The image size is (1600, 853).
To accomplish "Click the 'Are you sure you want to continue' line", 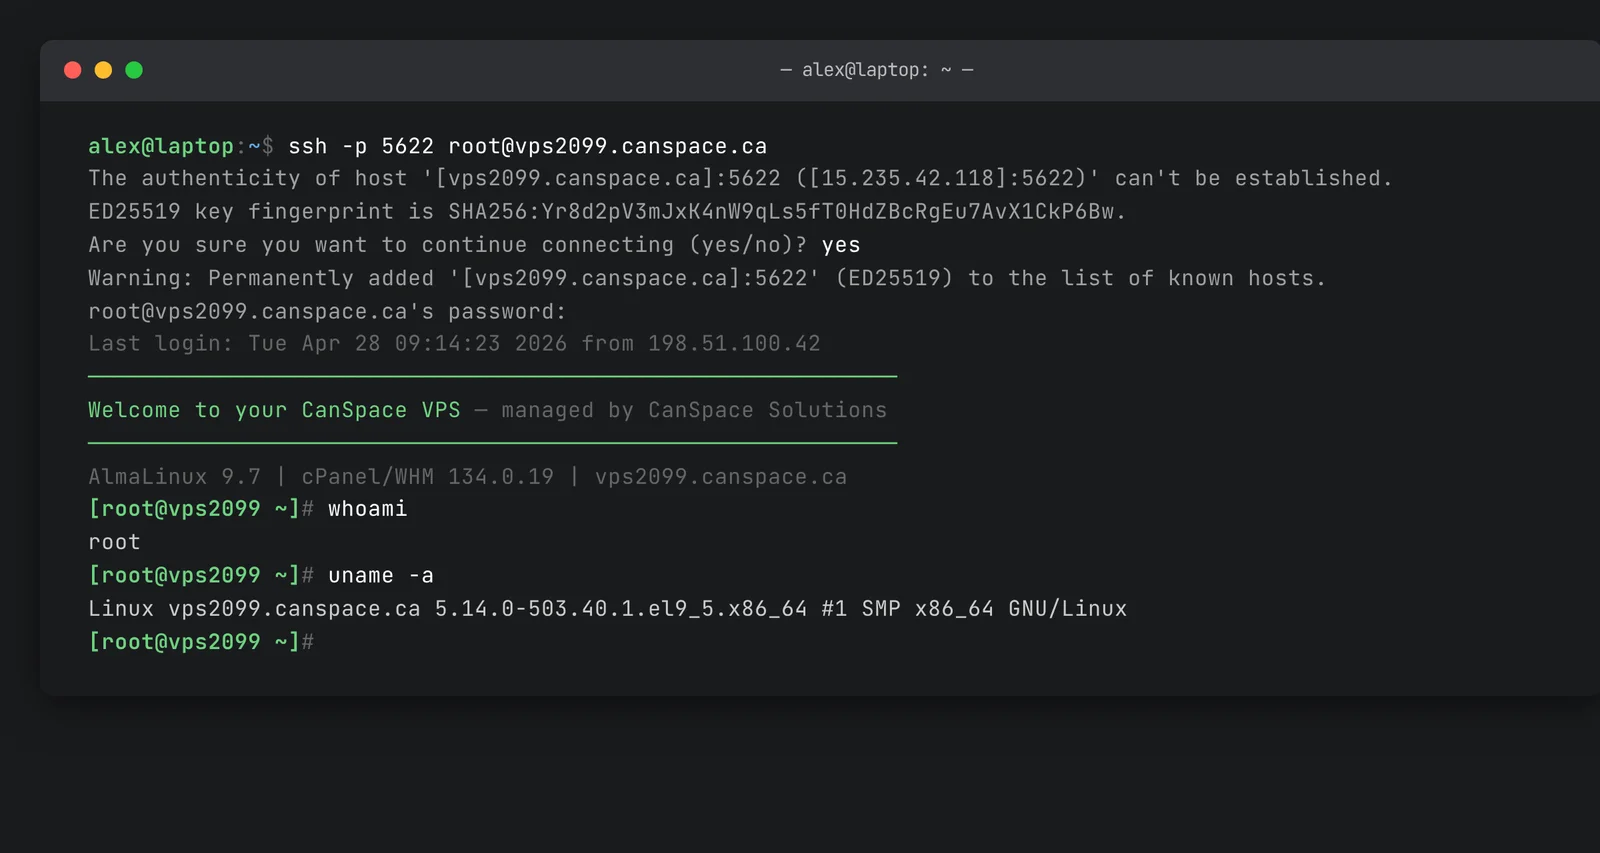I will 474,245.
